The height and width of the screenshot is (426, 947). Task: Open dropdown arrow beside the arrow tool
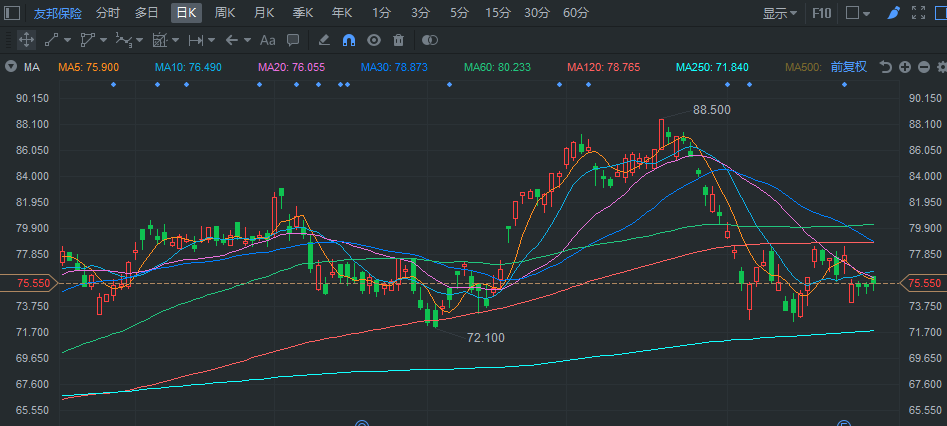248,40
